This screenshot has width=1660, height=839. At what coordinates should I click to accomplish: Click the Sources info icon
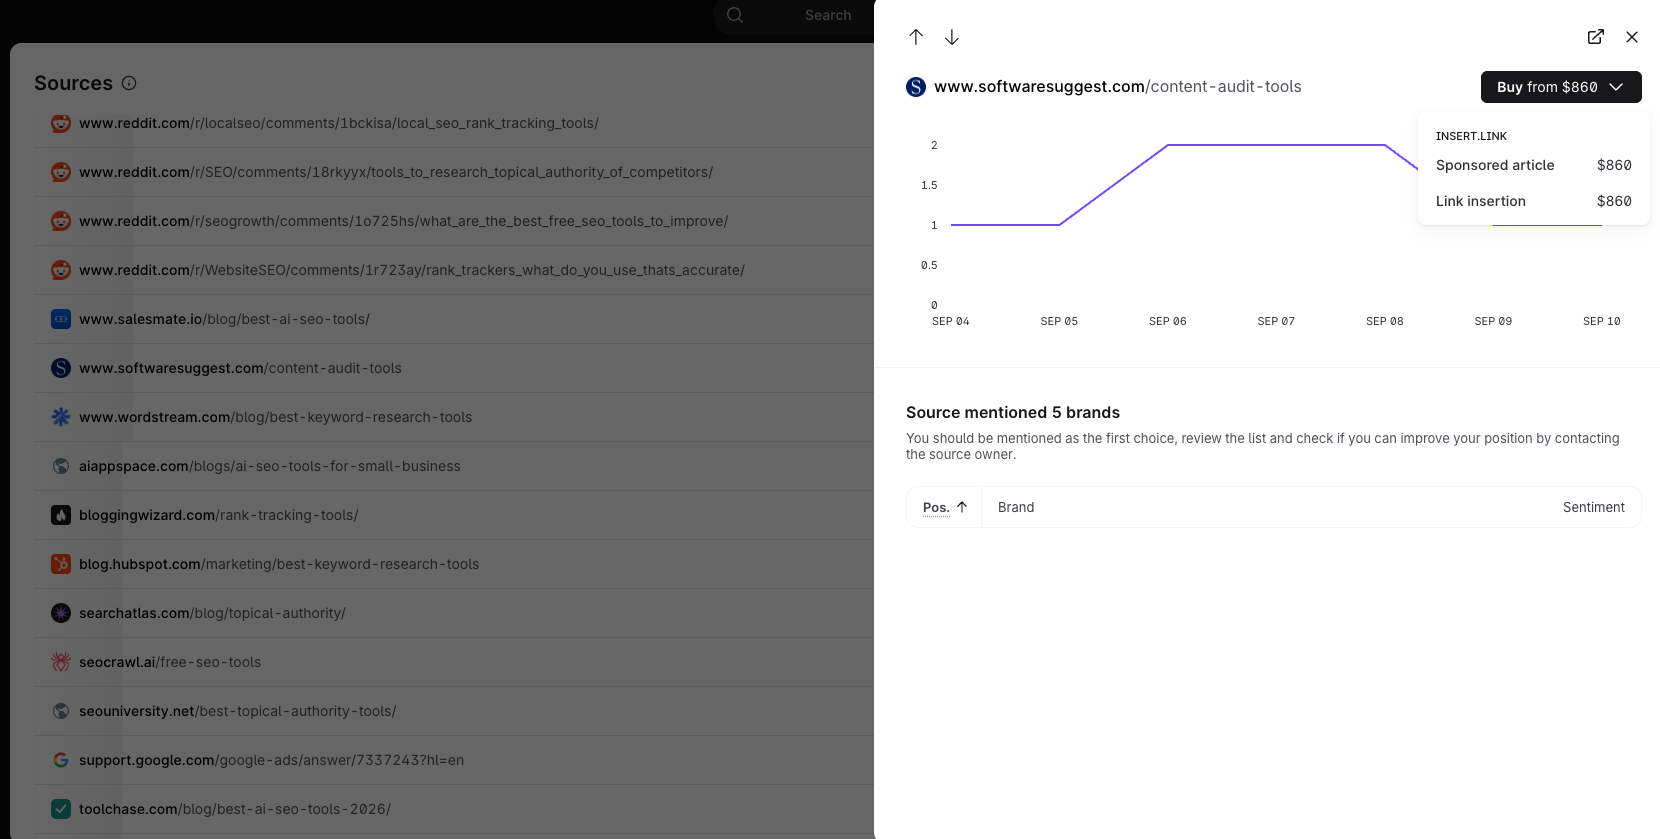click(129, 83)
